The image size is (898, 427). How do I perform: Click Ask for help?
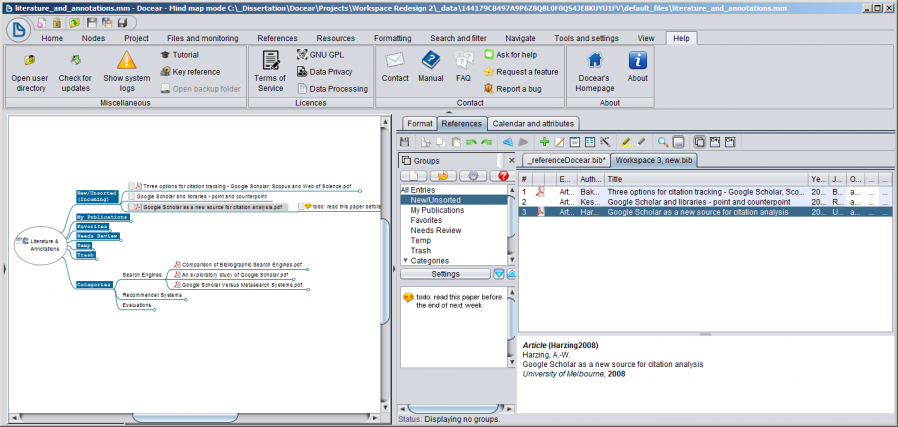coord(510,55)
